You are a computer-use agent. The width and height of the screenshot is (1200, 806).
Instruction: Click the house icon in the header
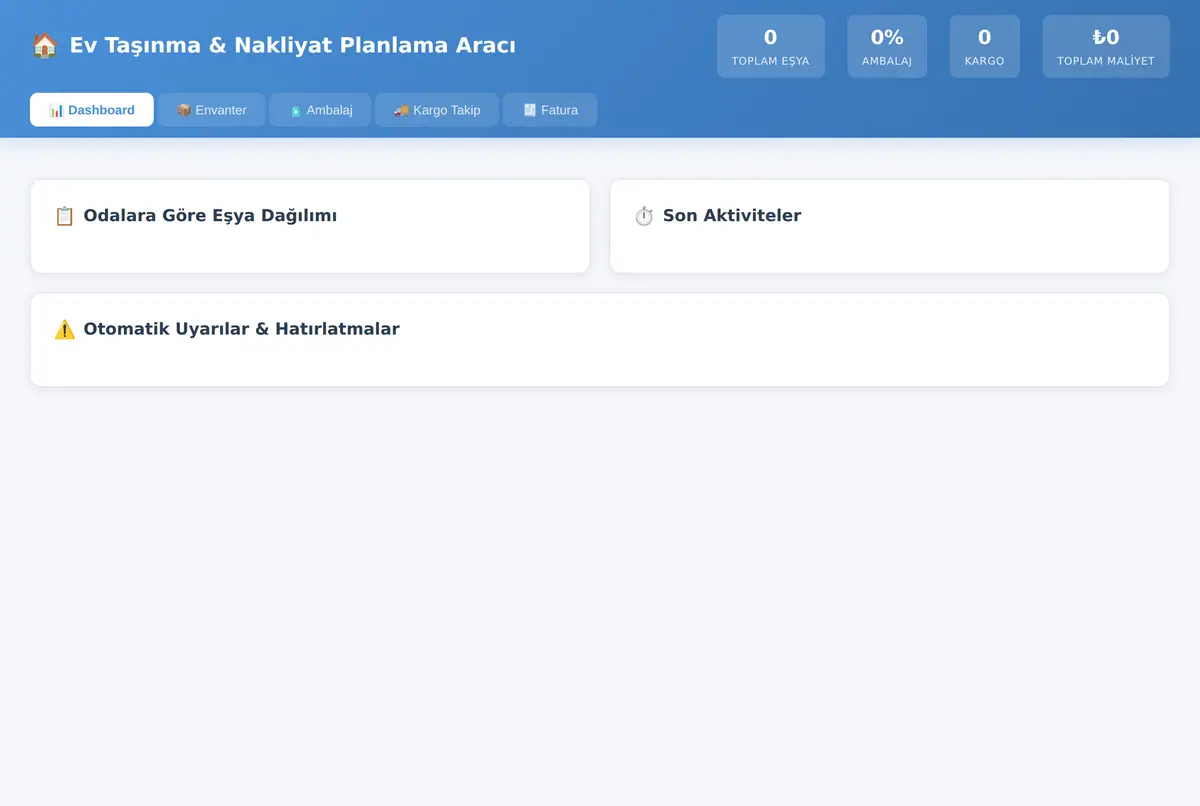44,45
